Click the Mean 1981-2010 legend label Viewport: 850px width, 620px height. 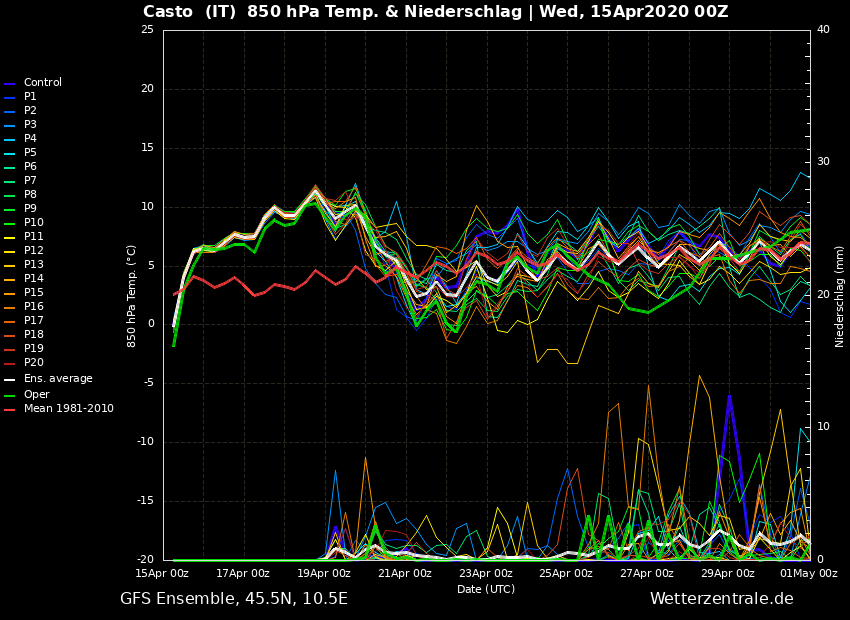click(x=69, y=409)
